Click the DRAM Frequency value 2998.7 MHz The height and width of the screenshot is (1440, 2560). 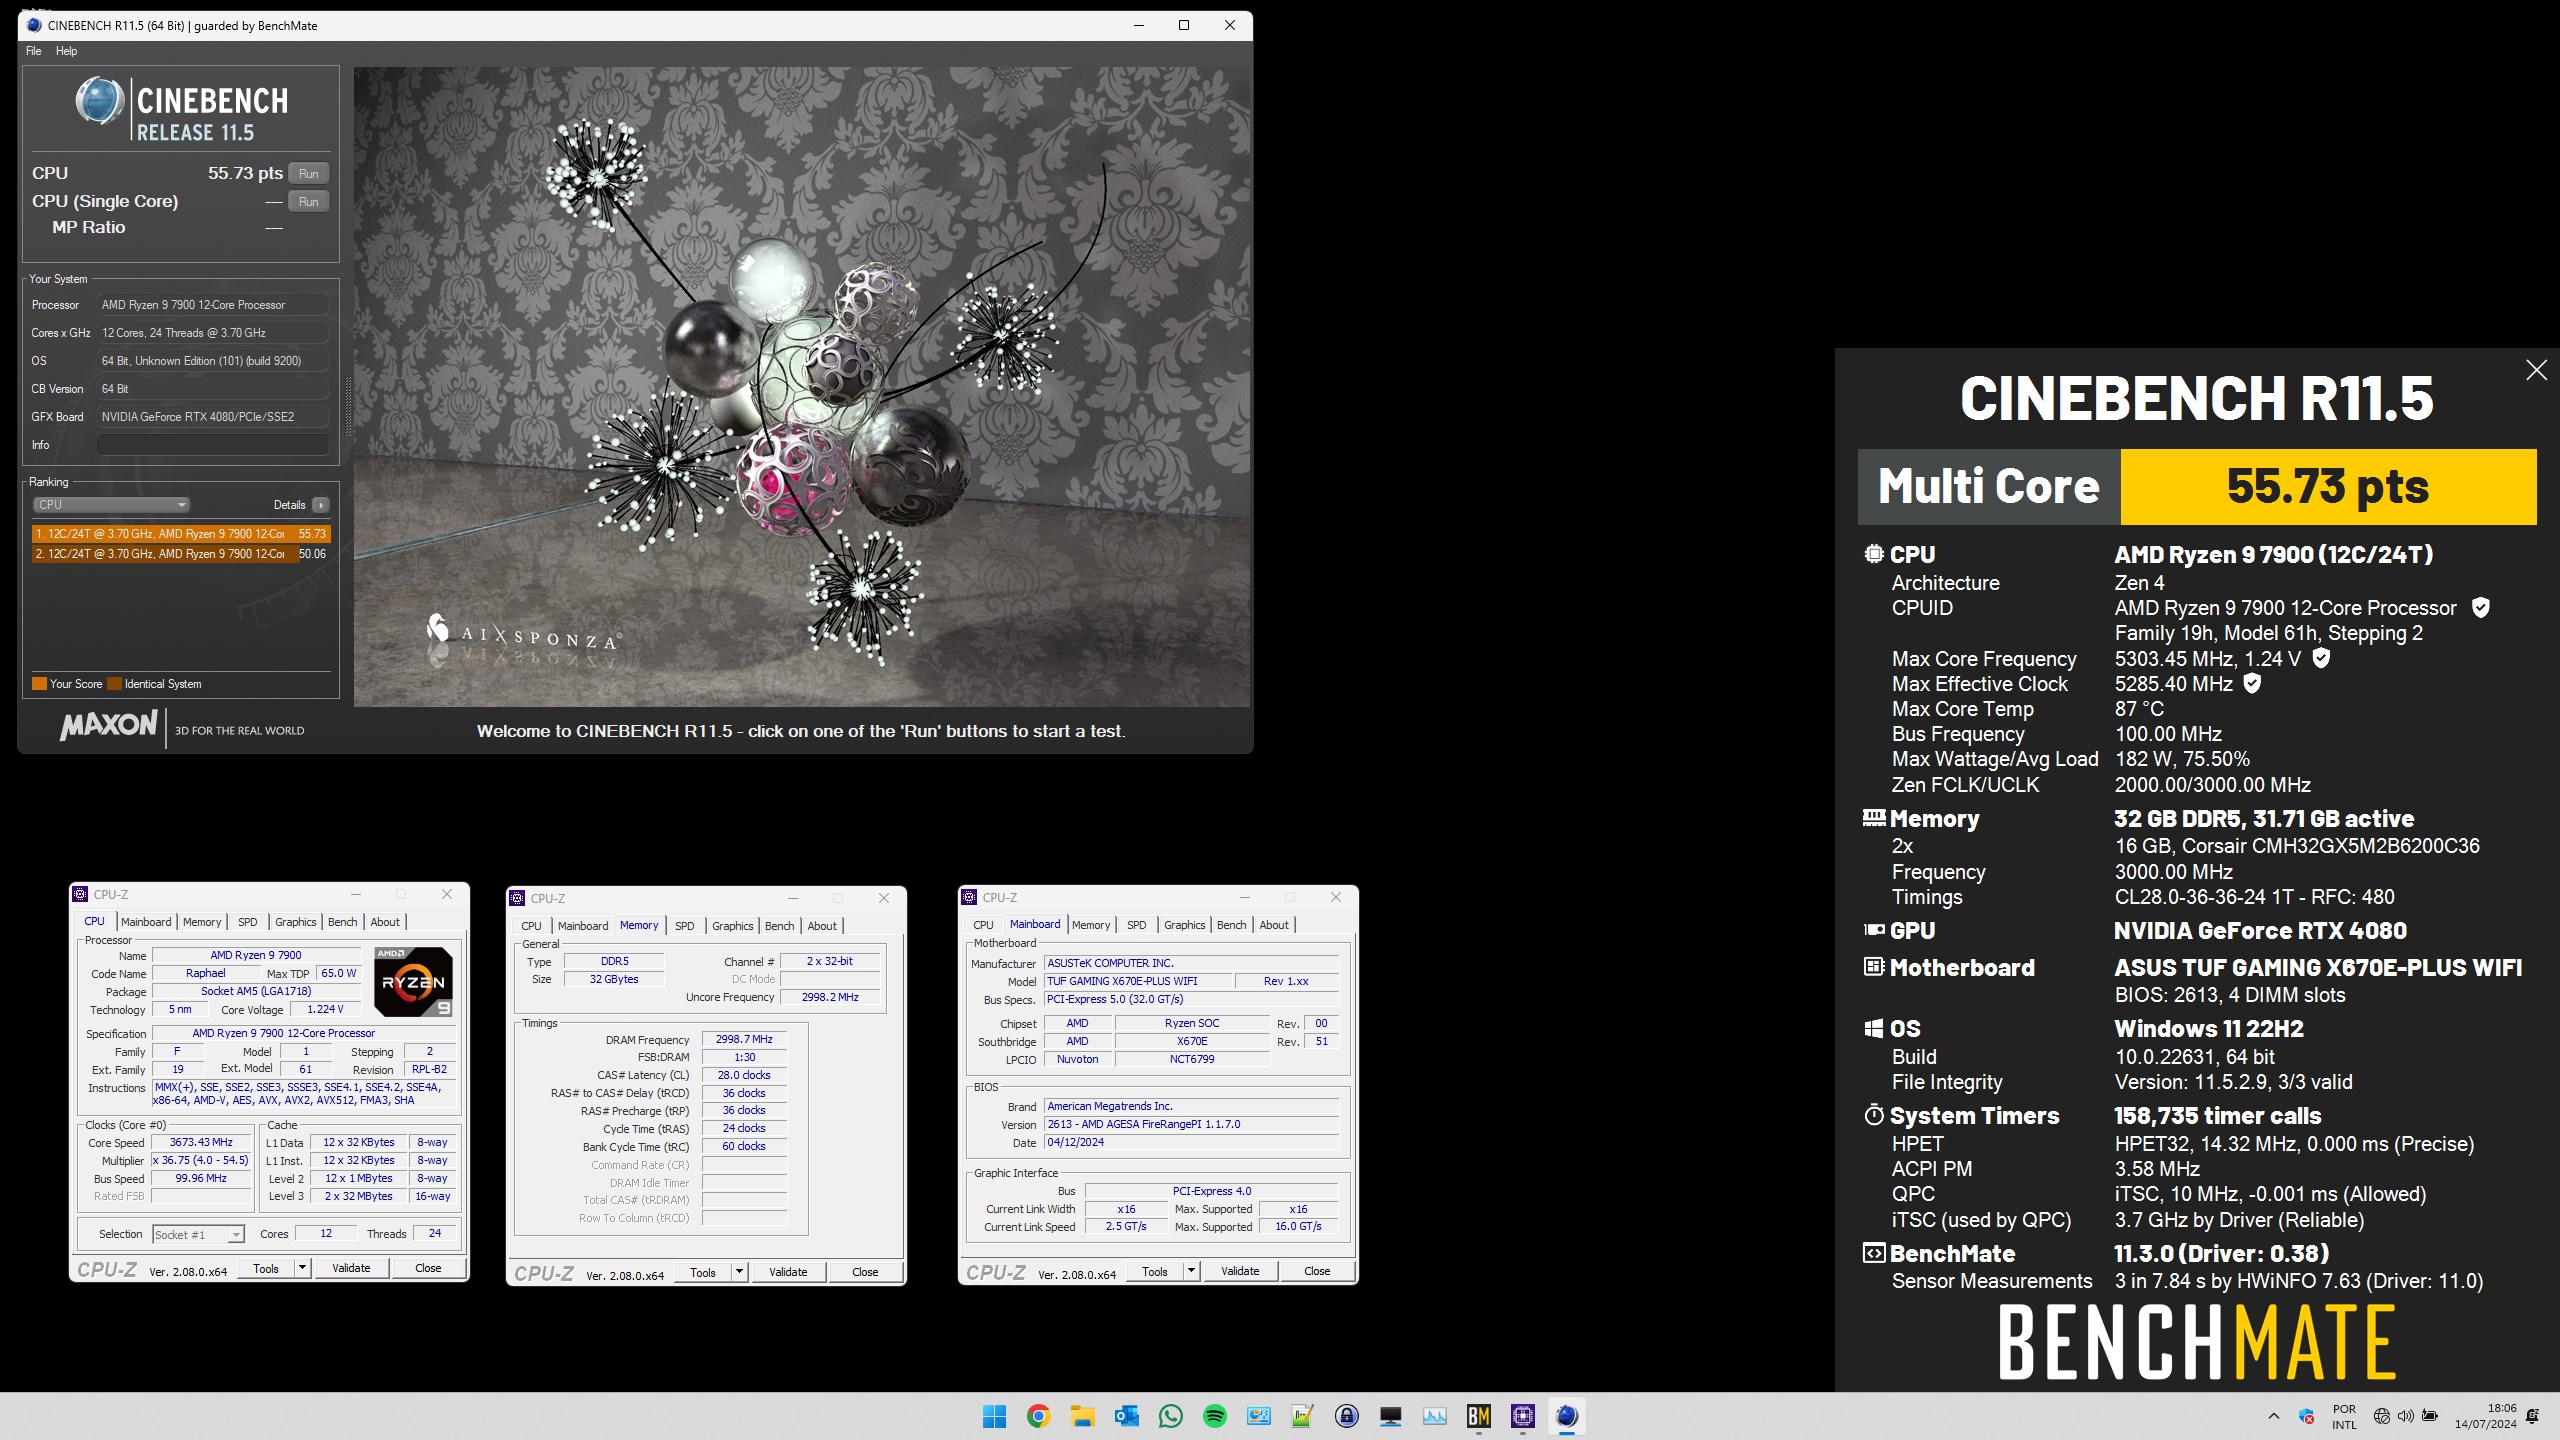point(744,1039)
